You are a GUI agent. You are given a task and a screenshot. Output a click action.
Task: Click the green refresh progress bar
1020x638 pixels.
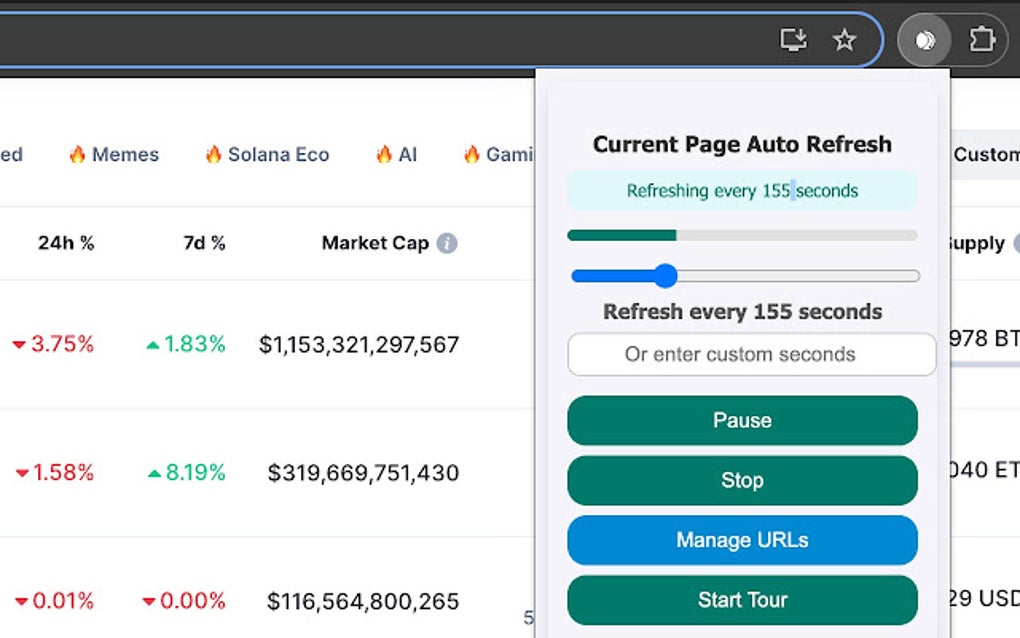tap(742, 235)
